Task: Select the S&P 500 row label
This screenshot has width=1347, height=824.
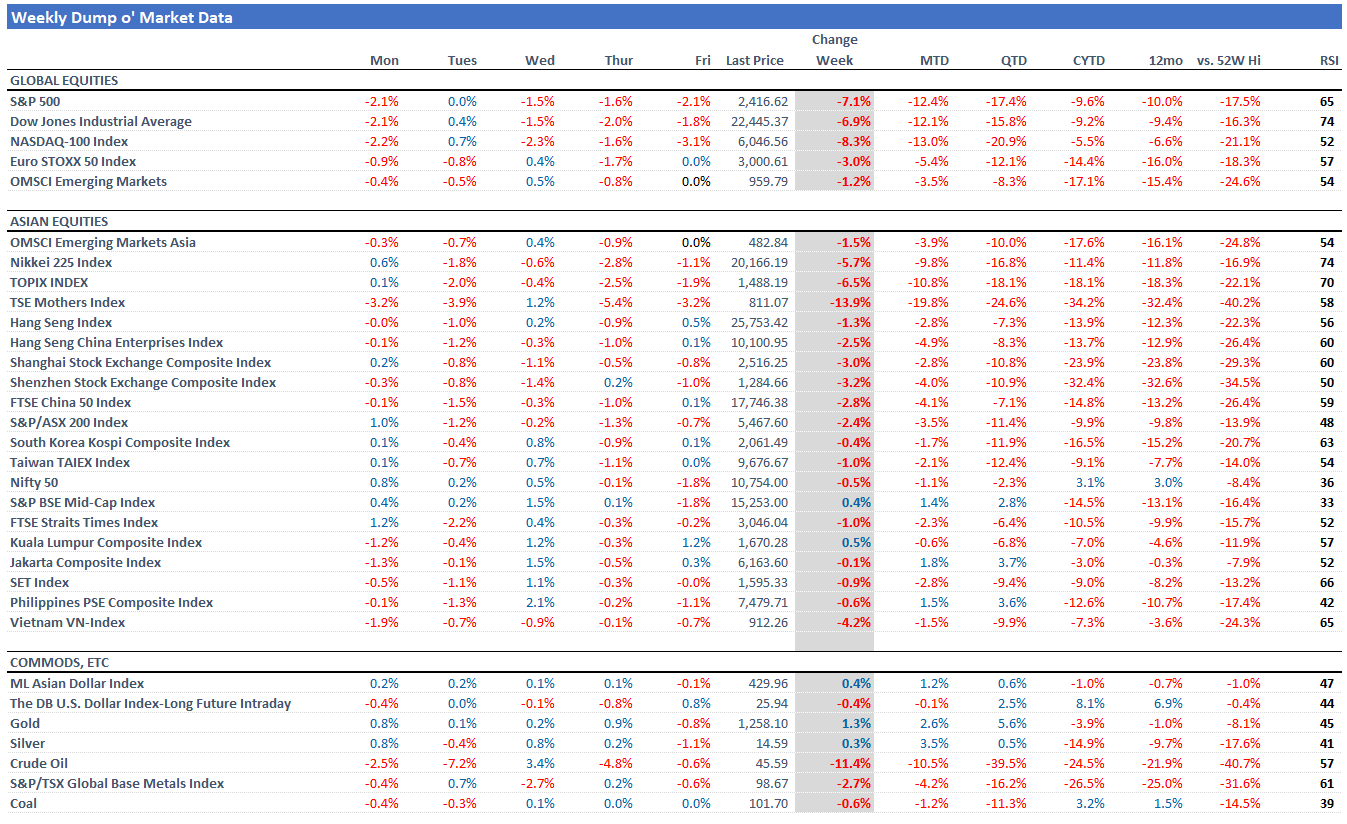Action: pos(34,101)
